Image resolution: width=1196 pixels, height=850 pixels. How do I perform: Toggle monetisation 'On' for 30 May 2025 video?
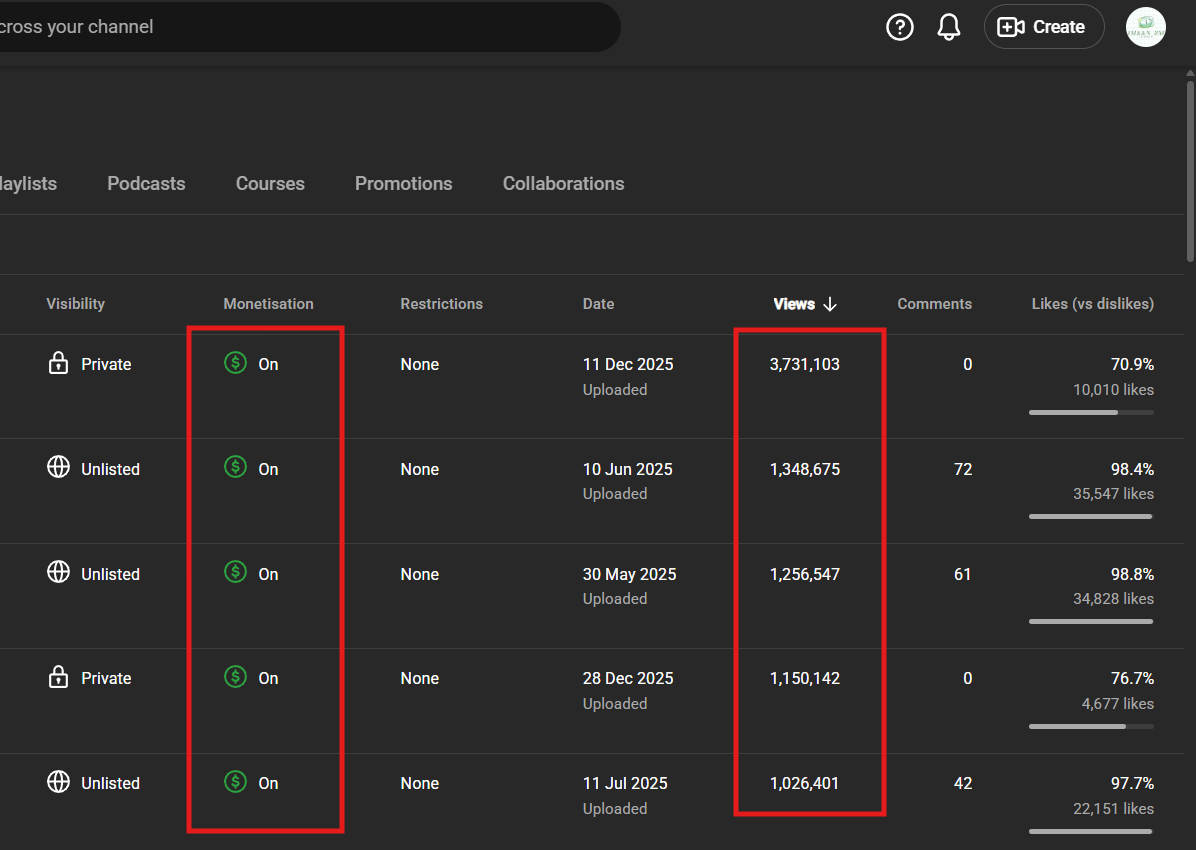coord(268,574)
